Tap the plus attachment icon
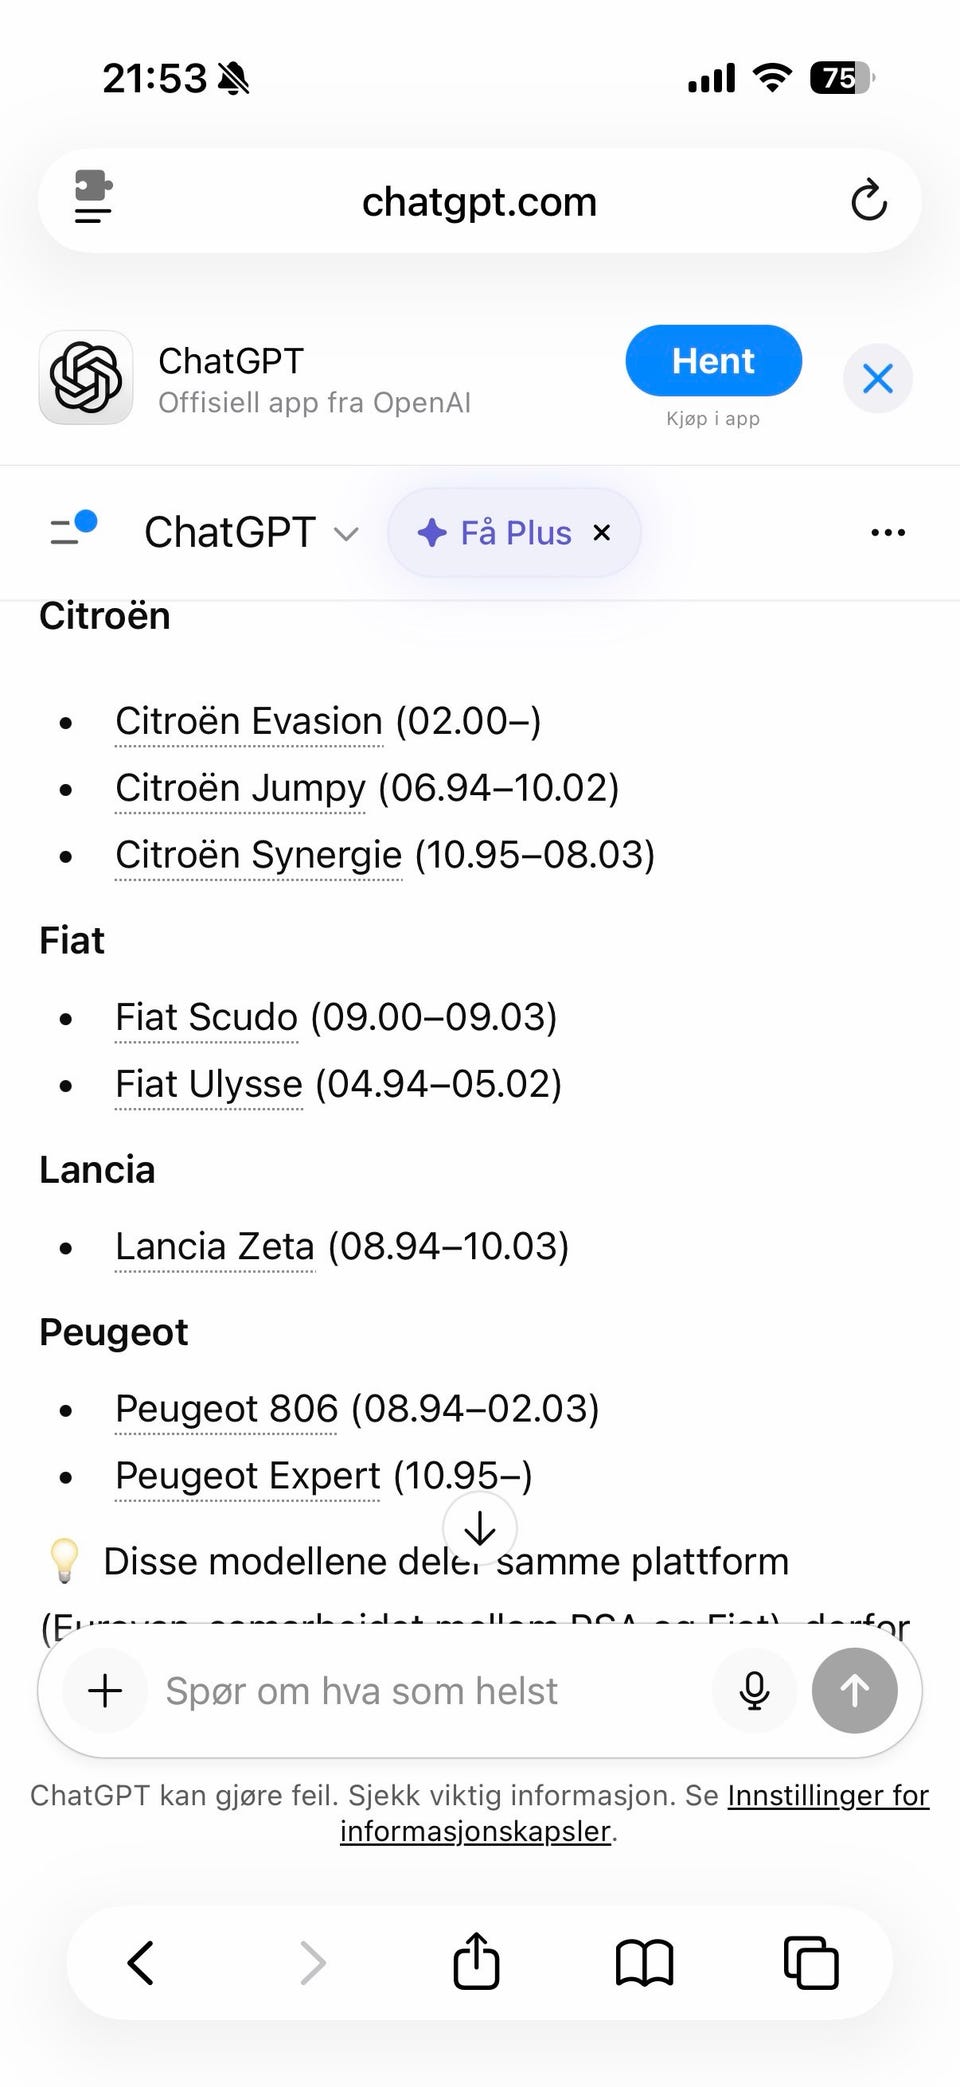 (x=105, y=1691)
